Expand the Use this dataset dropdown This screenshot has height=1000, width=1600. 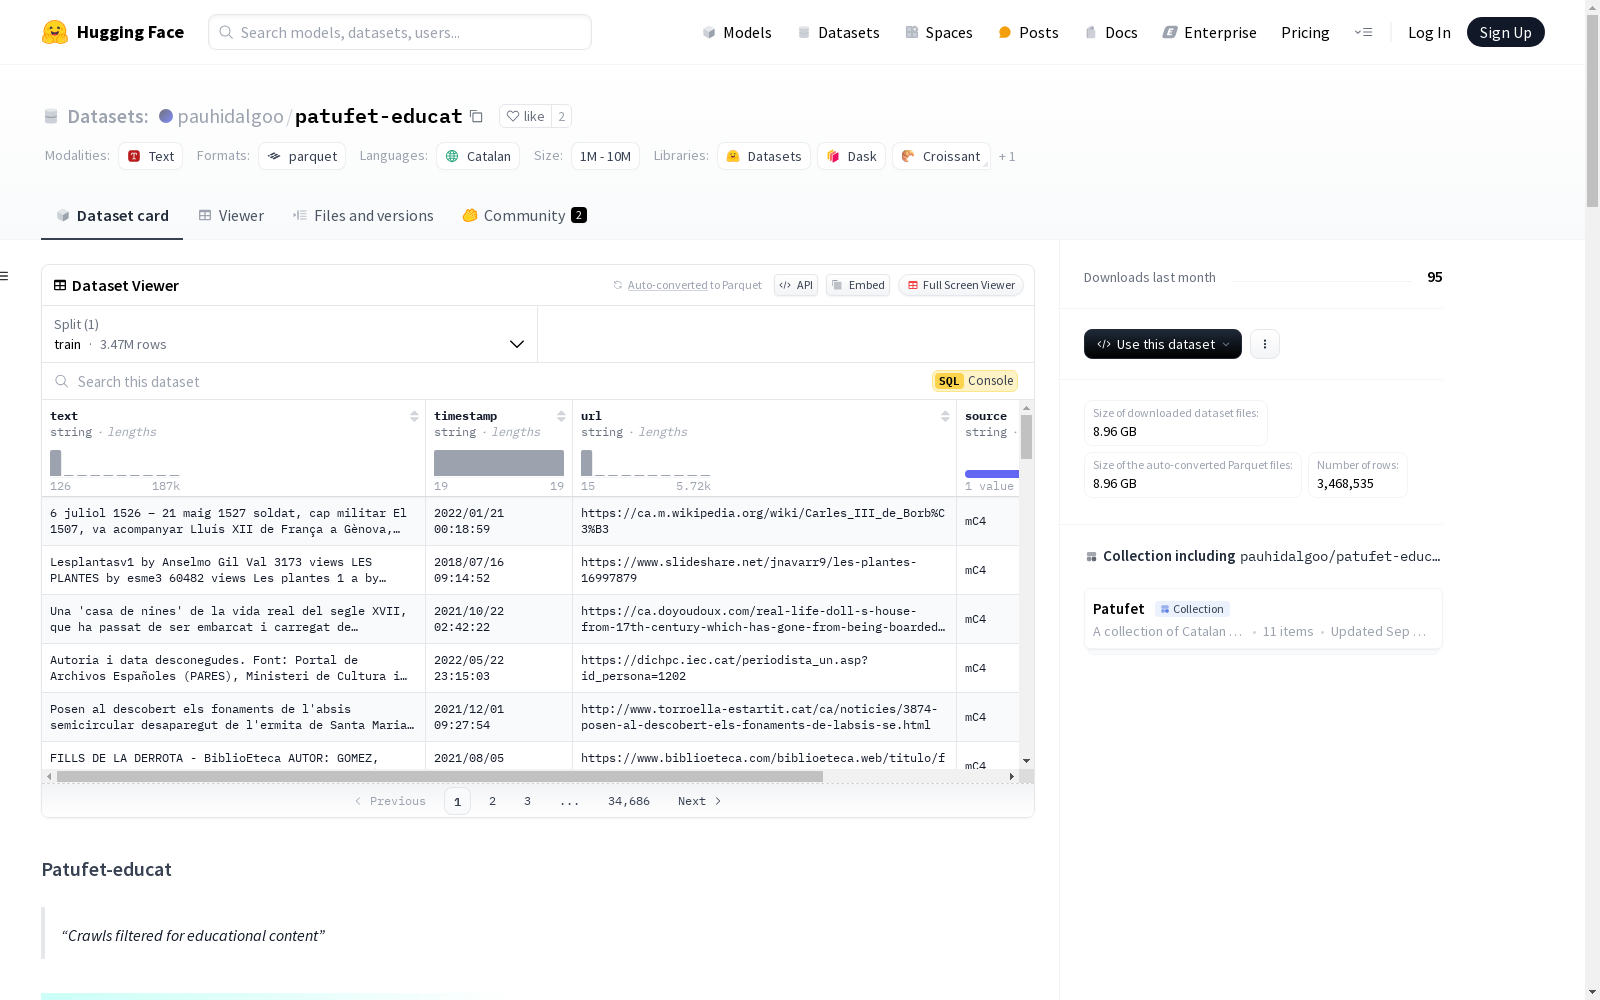1163,344
